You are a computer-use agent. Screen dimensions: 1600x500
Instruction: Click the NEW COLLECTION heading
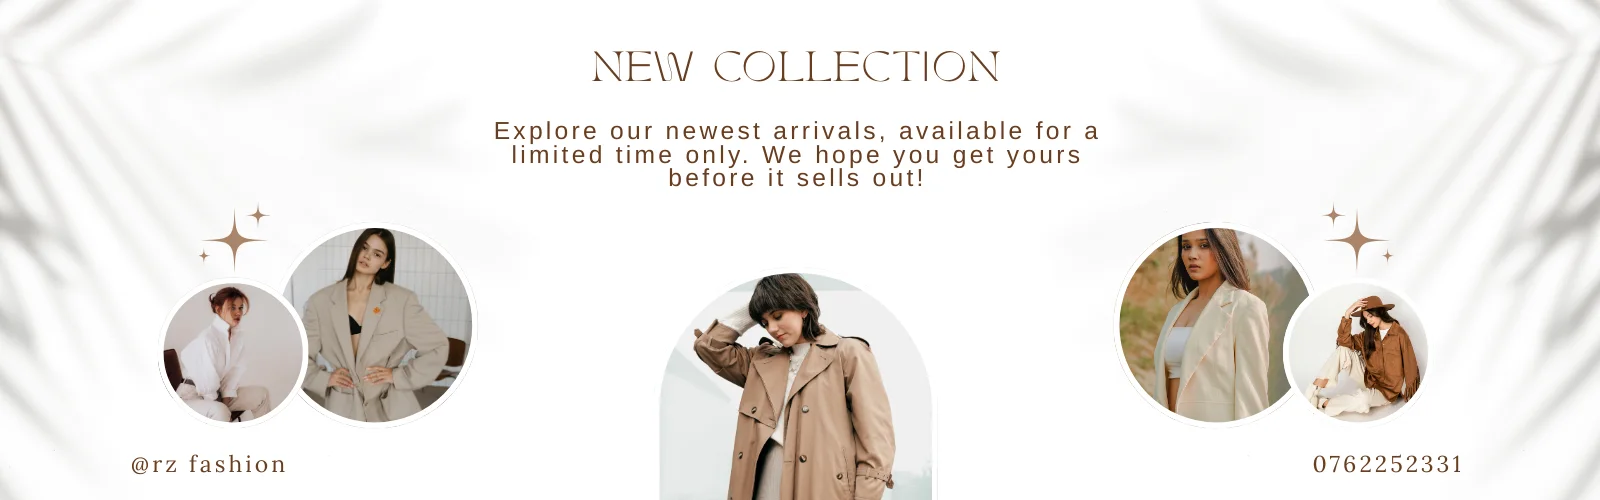click(796, 67)
